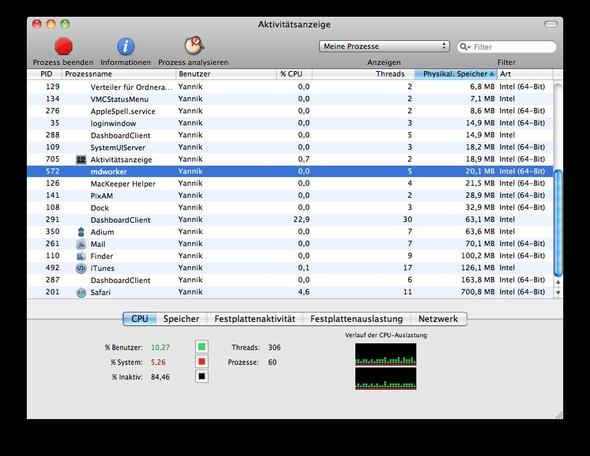Switch to the Netzwerk tab

tap(438, 319)
